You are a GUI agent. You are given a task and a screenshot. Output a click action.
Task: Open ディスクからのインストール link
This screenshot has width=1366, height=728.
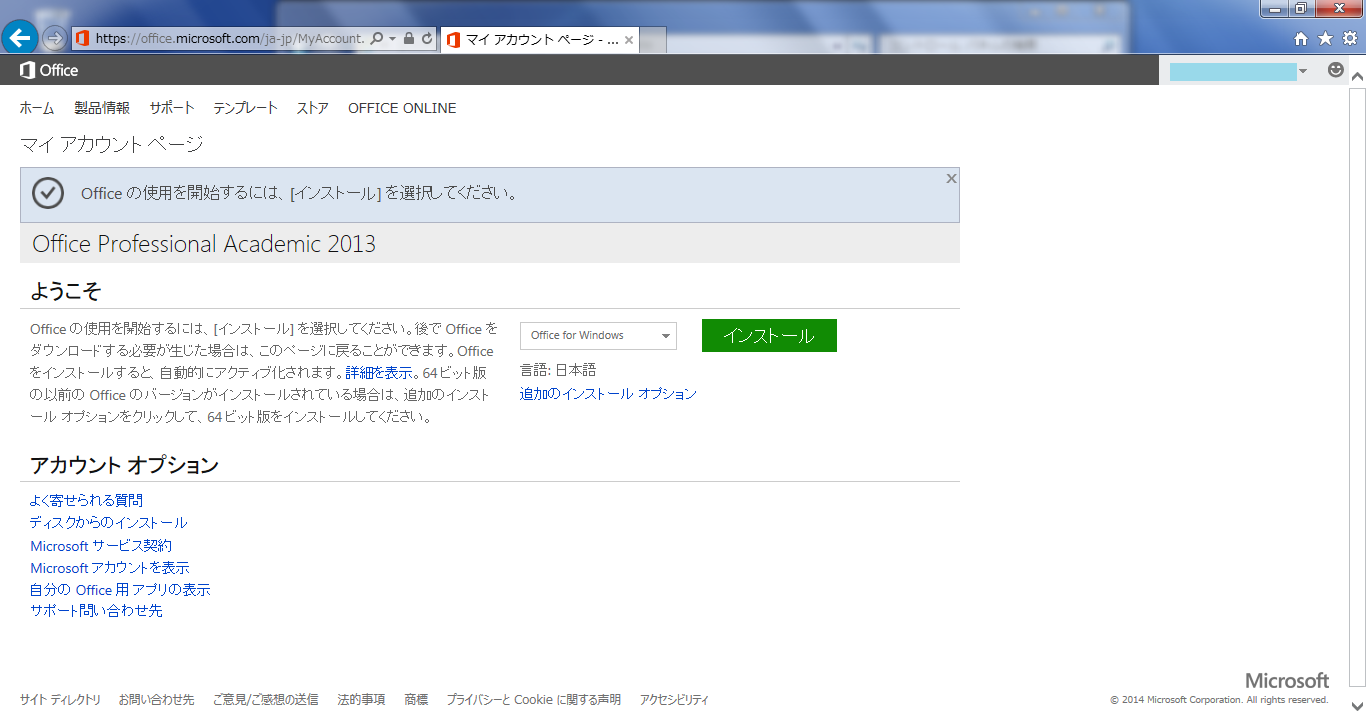[x=109, y=523]
